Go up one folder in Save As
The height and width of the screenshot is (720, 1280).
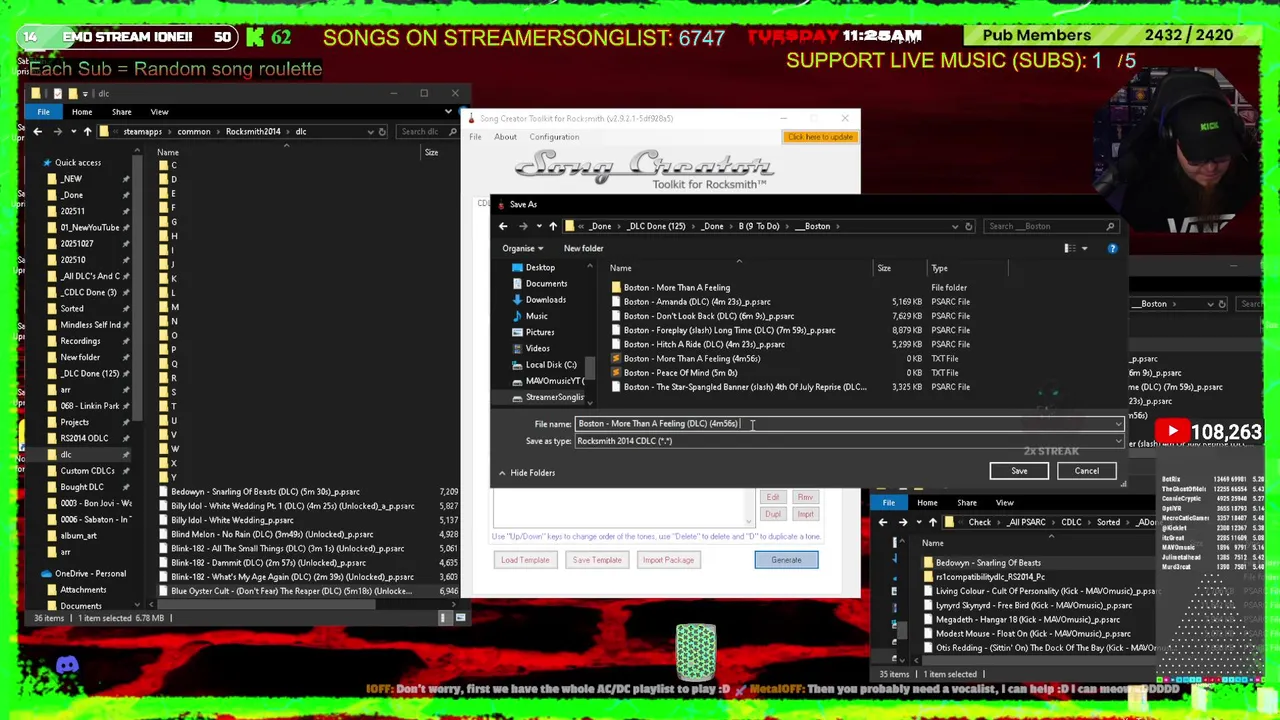point(552,226)
